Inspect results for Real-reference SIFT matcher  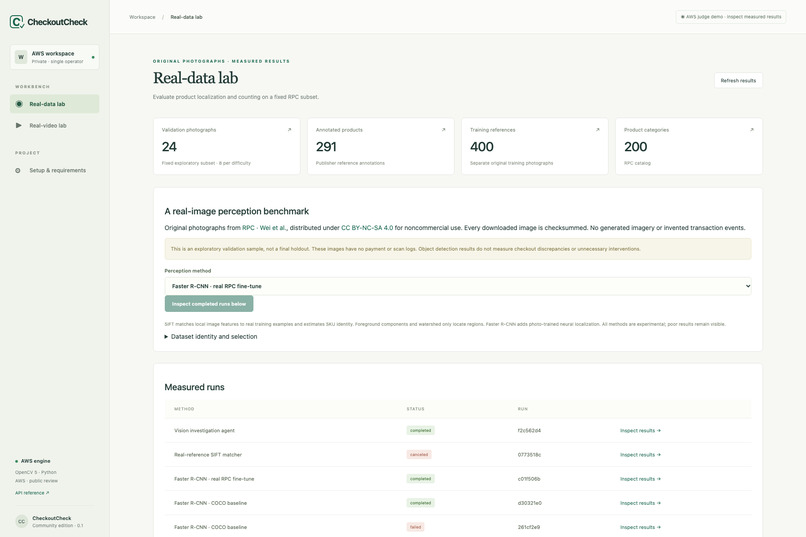(x=640, y=455)
